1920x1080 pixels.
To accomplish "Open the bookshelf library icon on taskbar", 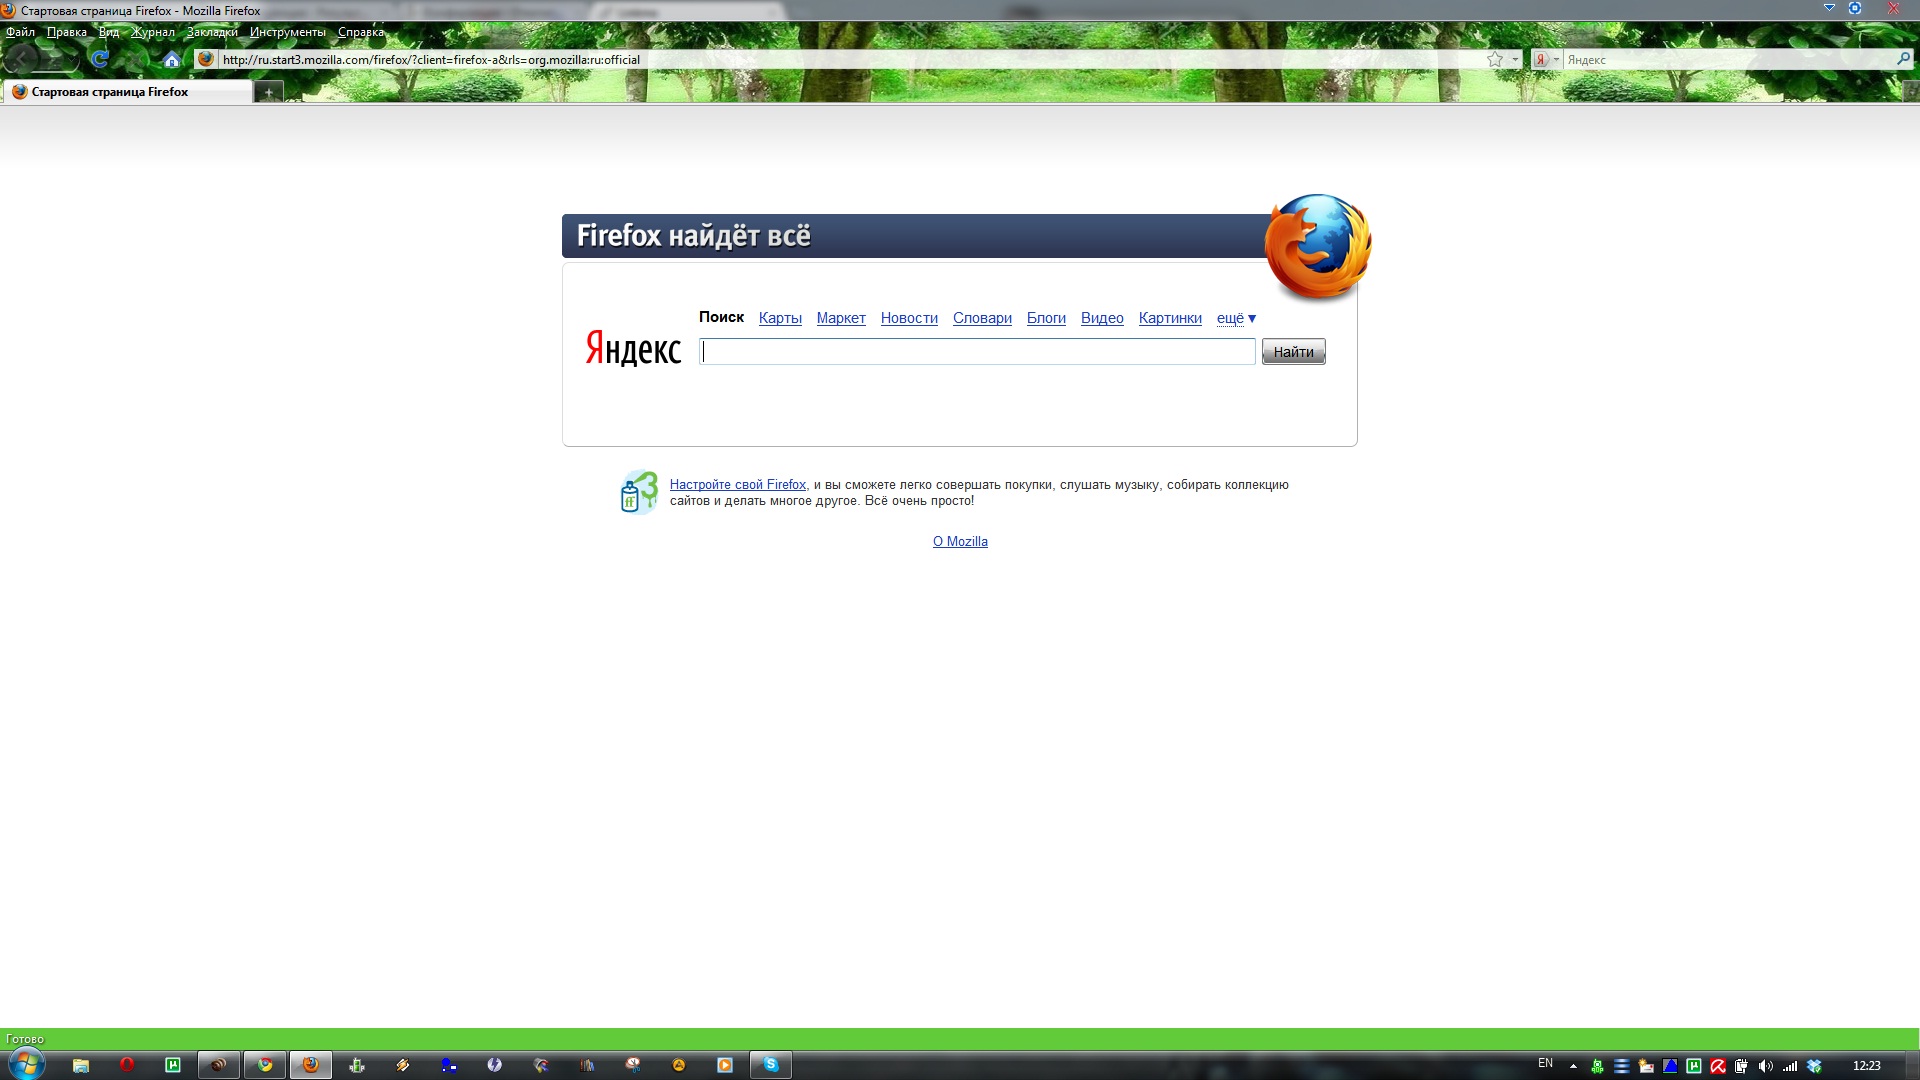I will coord(587,1065).
